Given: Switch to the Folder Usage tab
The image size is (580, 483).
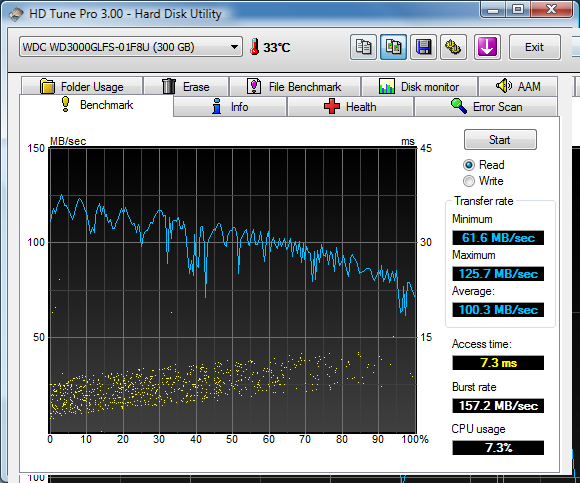Looking at the screenshot, I should click(x=82, y=87).
